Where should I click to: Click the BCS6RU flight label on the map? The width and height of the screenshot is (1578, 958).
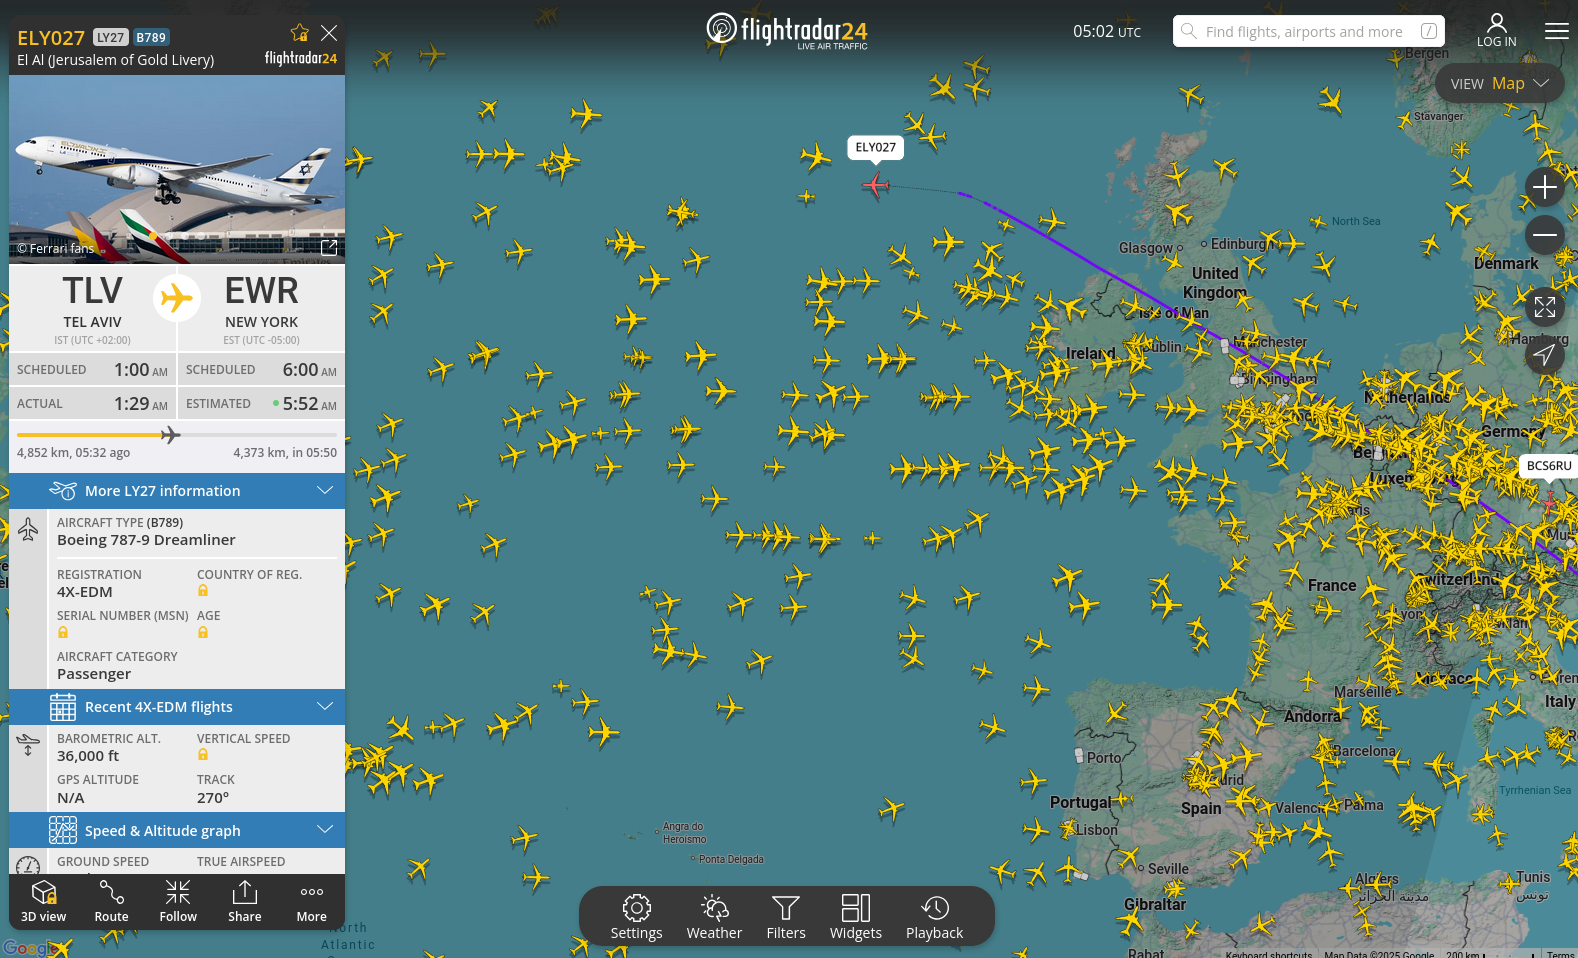(x=1549, y=466)
